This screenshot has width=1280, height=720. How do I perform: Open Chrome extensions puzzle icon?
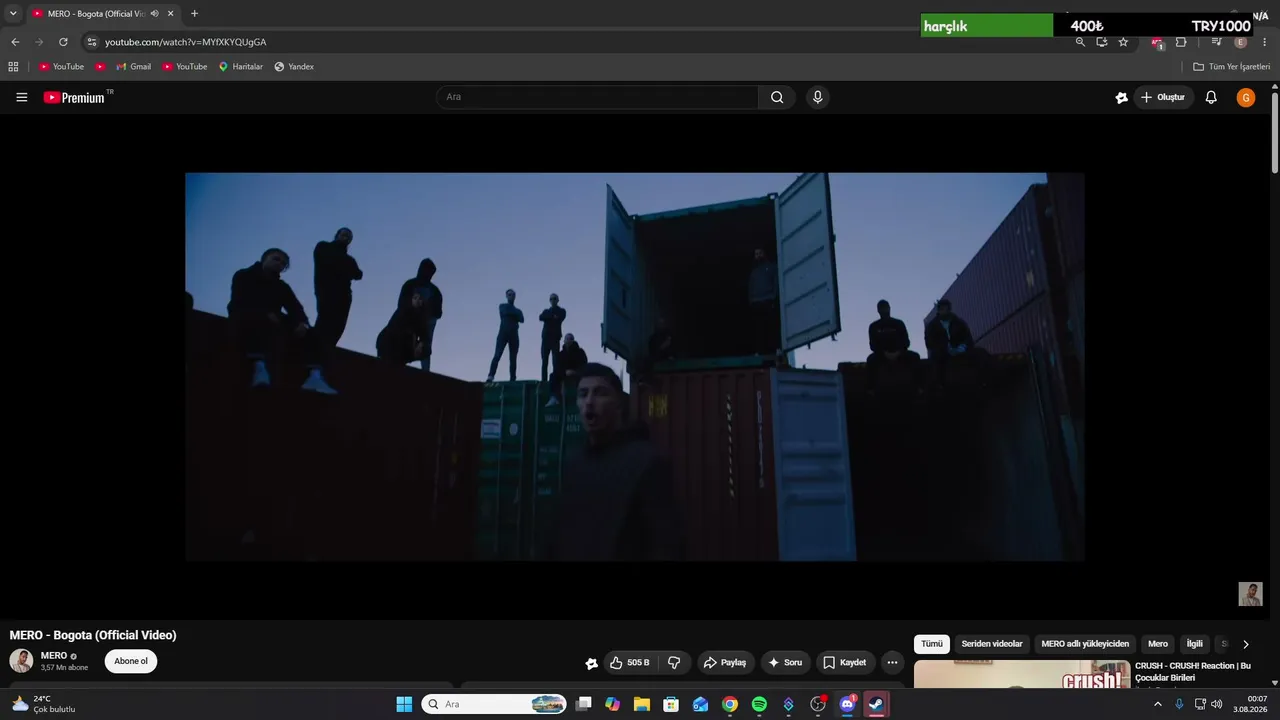(1181, 42)
